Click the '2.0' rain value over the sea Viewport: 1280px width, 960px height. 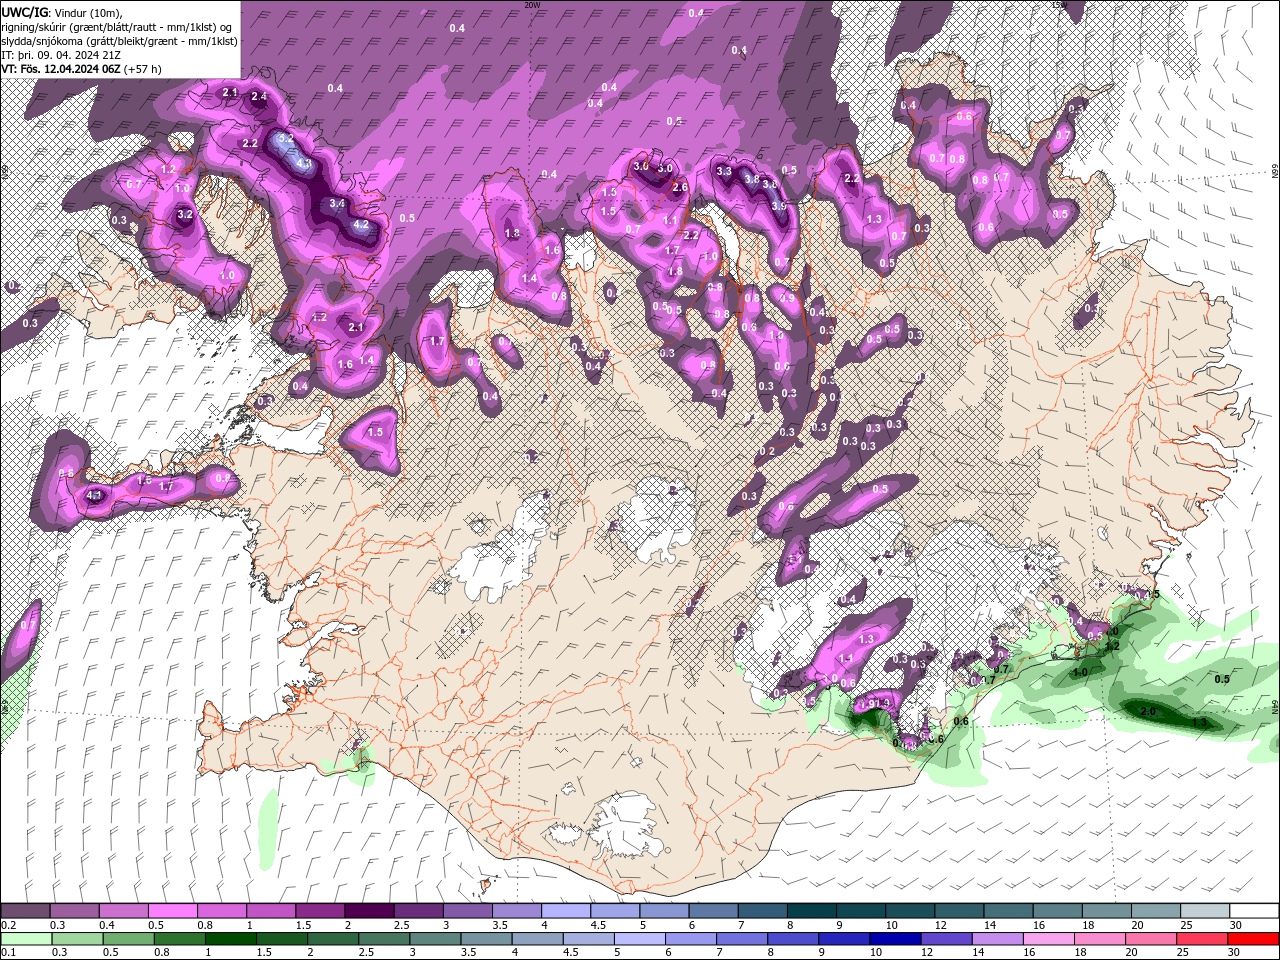[x=1148, y=711]
